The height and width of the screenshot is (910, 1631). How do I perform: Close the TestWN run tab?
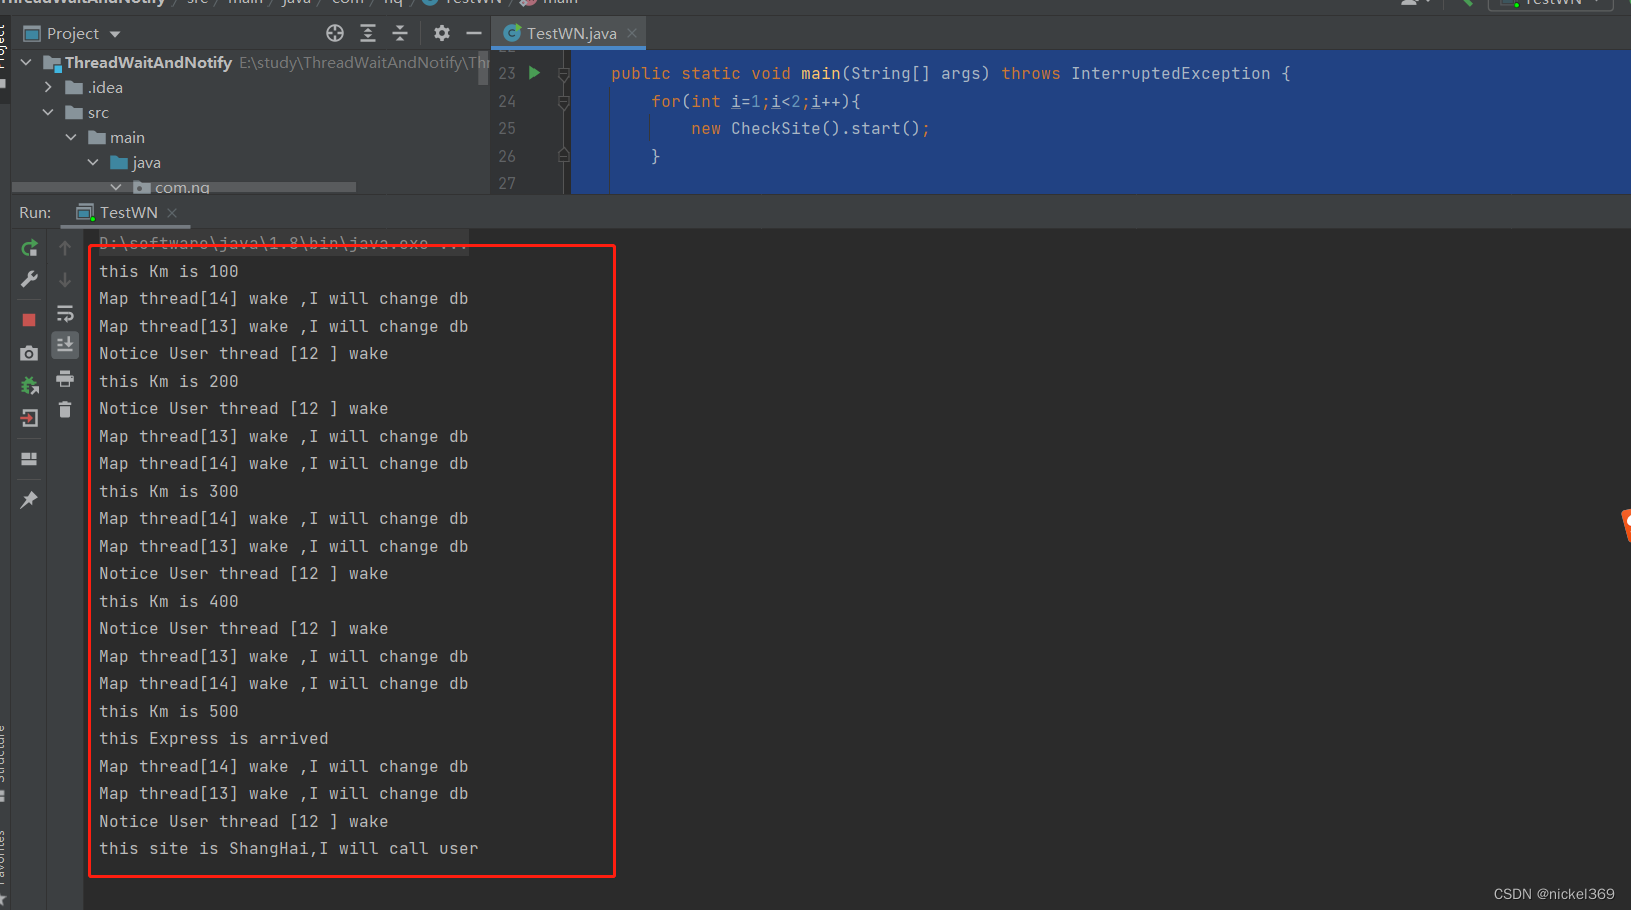pyautogui.click(x=172, y=213)
